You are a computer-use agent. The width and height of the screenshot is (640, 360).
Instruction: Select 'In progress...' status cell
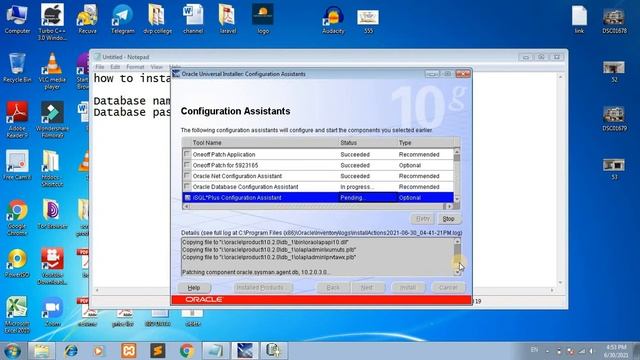click(x=368, y=187)
